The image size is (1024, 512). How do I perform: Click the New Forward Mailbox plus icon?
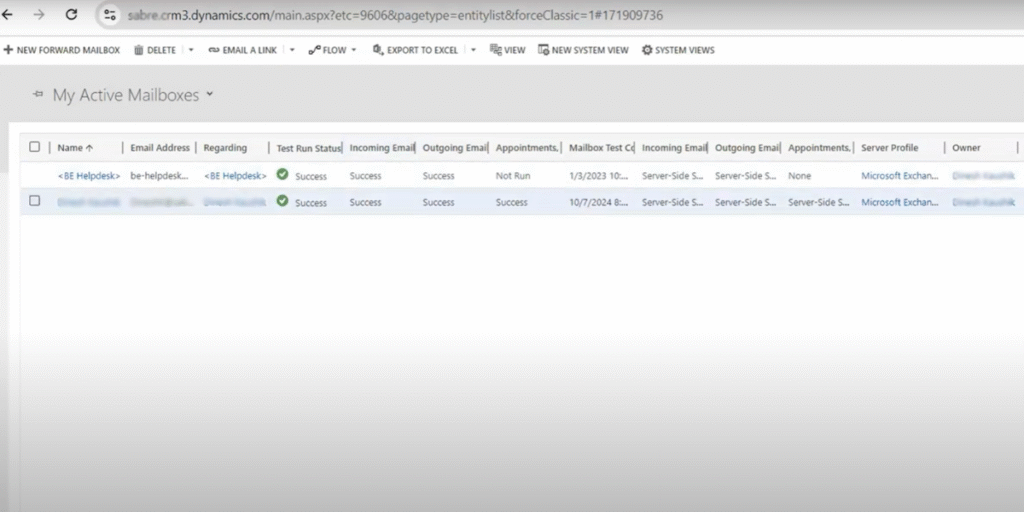pyautogui.click(x=8, y=50)
